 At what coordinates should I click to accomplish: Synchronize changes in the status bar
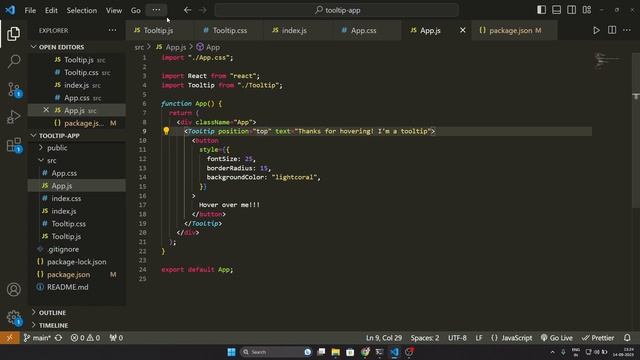coord(58,338)
